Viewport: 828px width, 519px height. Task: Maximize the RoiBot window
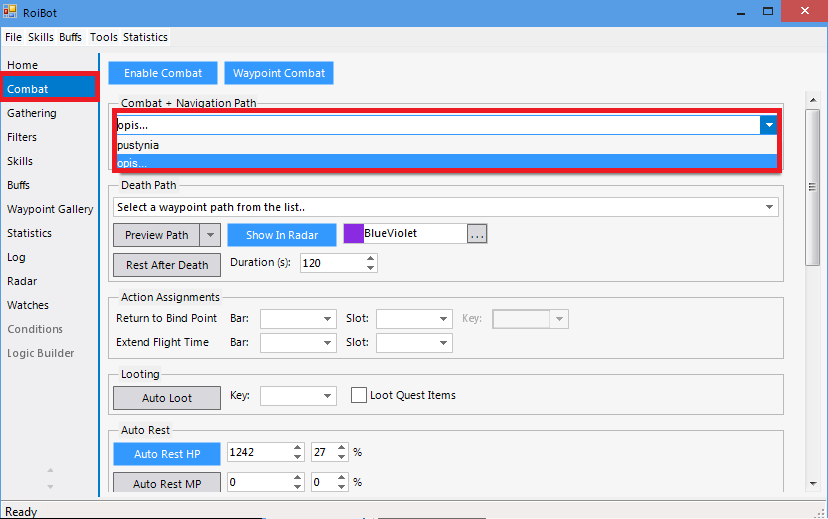[768, 12]
